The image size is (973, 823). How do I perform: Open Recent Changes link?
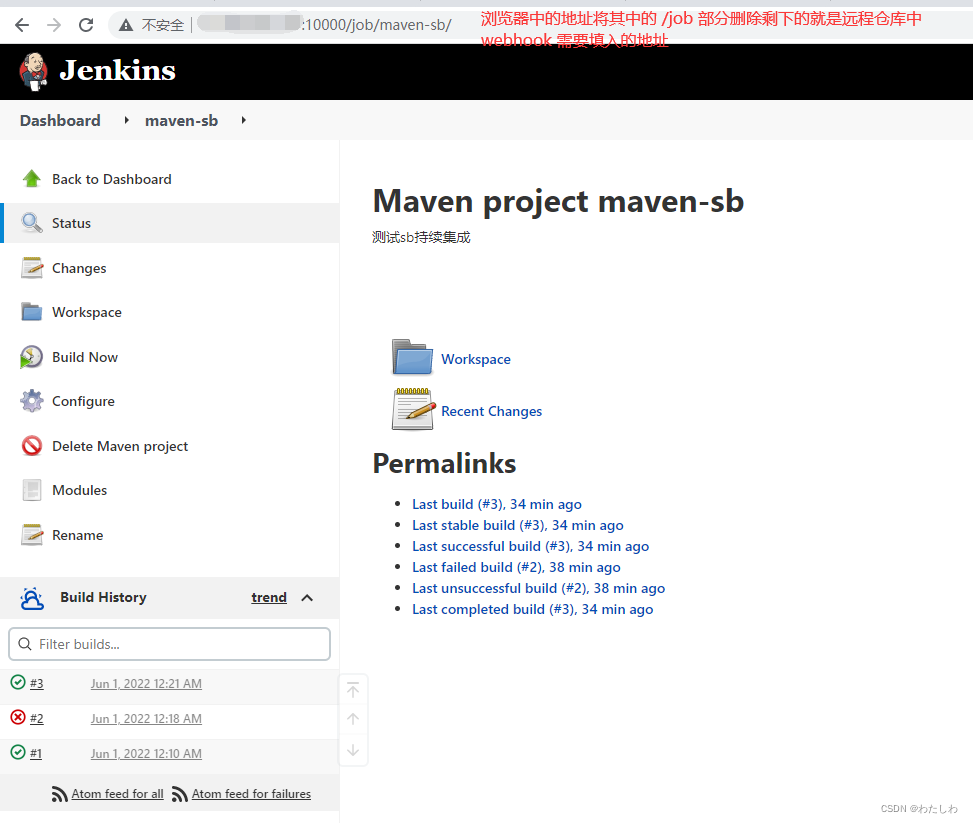point(491,412)
